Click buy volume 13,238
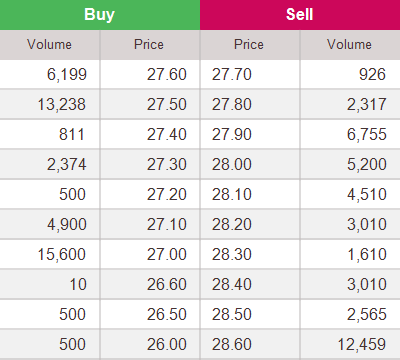Screen dimensions: 400x360 pyautogui.click(x=62, y=105)
